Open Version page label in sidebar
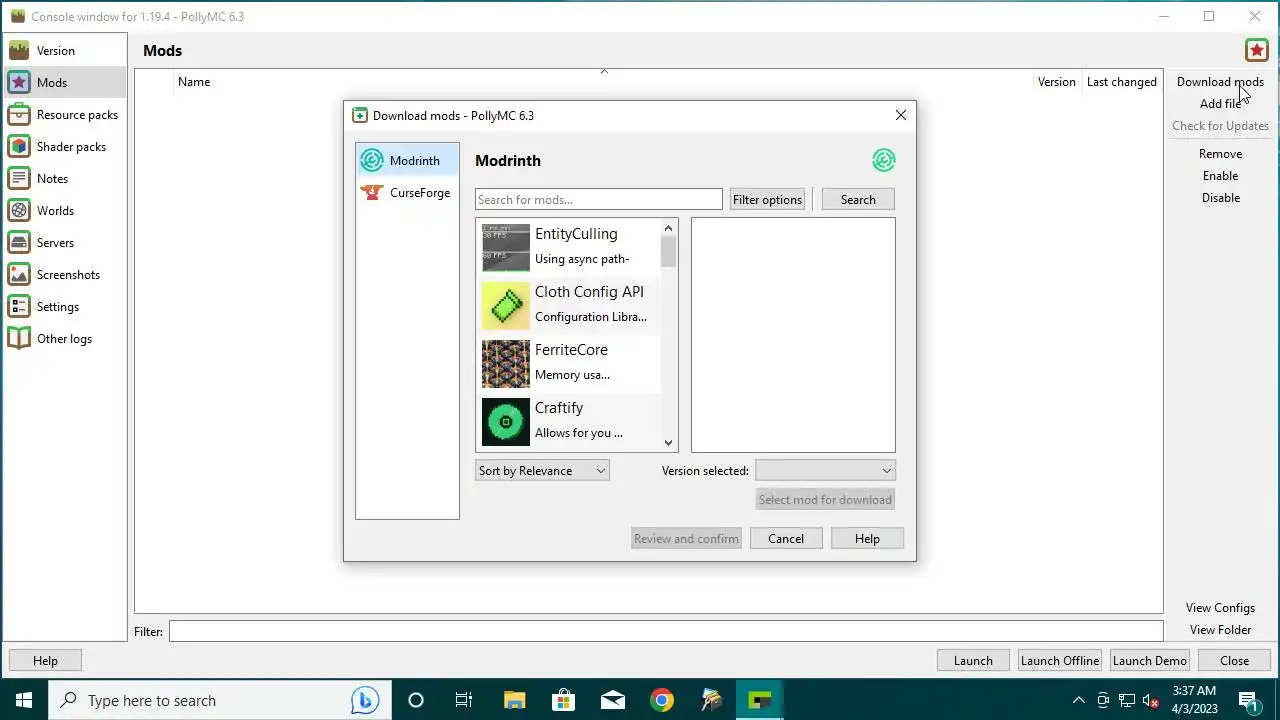Viewport: 1280px width, 720px height. 56,51
